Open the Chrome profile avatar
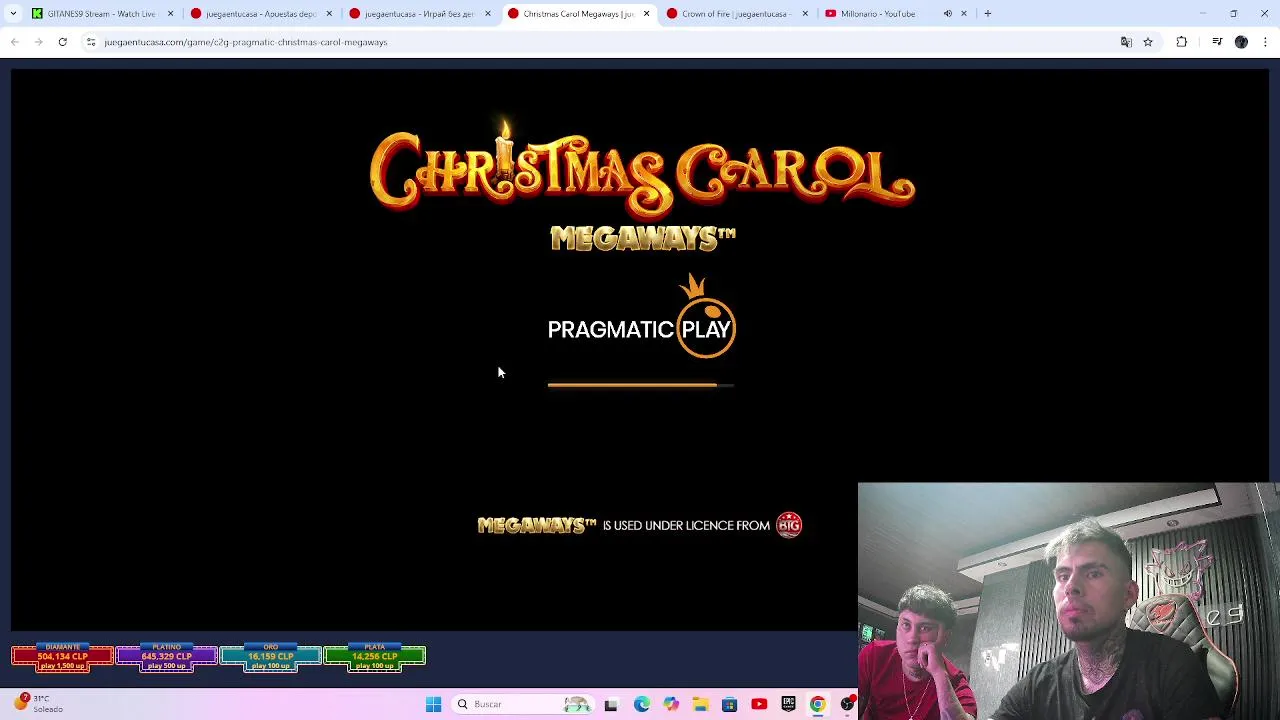This screenshot has width=1280, height=720. (1241, 42)
